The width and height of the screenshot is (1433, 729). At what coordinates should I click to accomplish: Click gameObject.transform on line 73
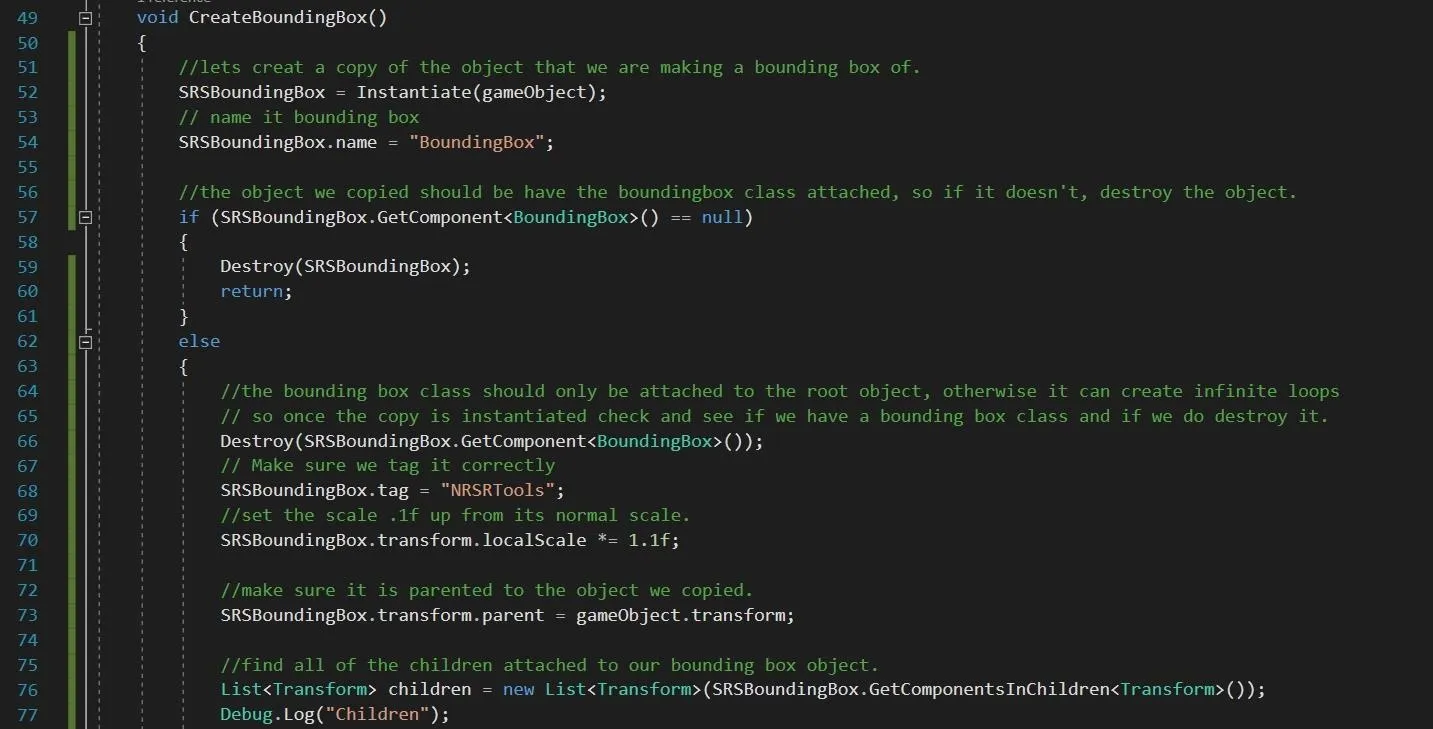(681, 615)
